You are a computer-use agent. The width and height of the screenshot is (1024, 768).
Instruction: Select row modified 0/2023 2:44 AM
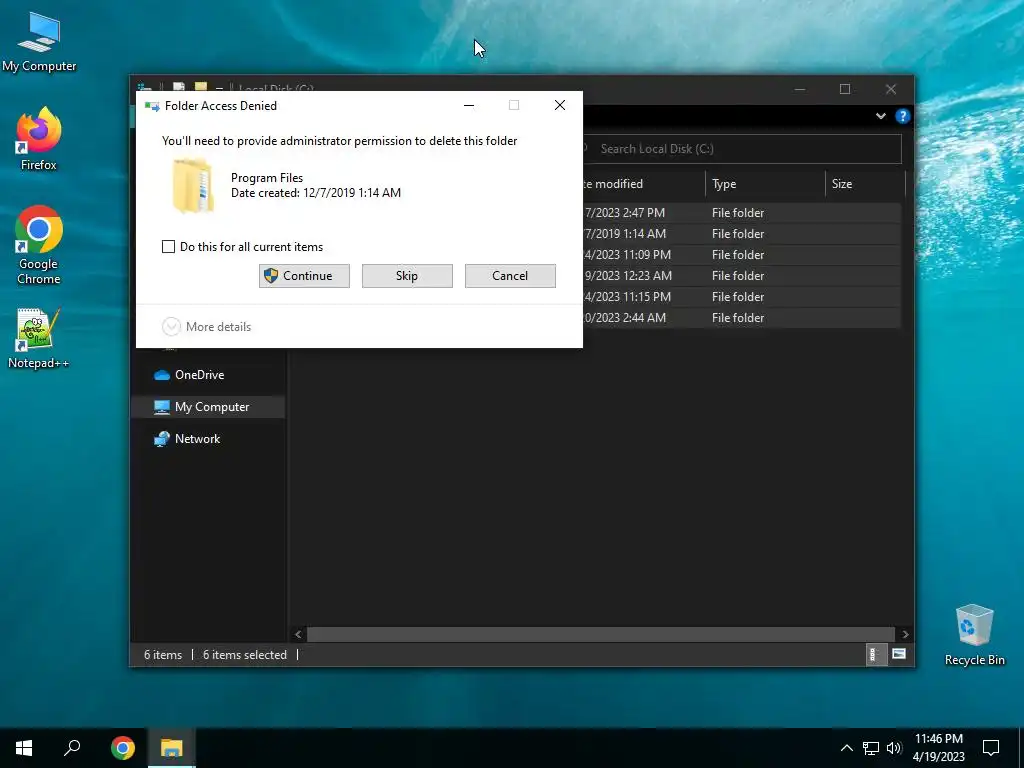[x=741, y=317]
